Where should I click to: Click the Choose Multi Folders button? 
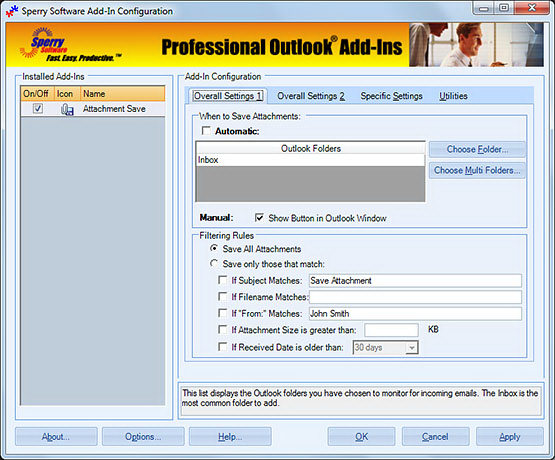point(477,170)
